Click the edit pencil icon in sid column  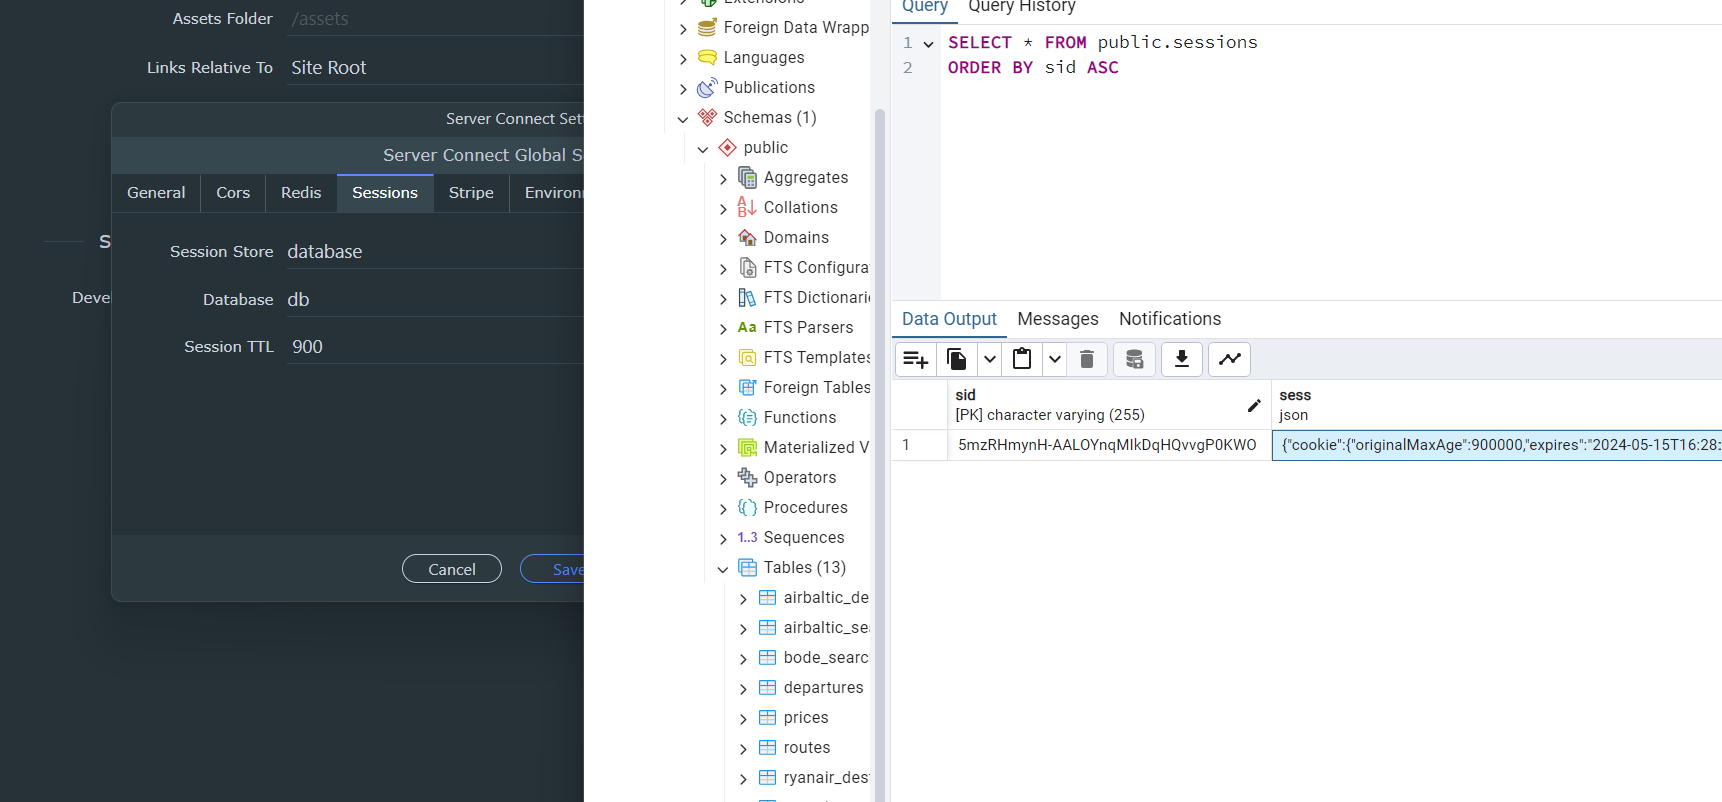click(1254, 405)
